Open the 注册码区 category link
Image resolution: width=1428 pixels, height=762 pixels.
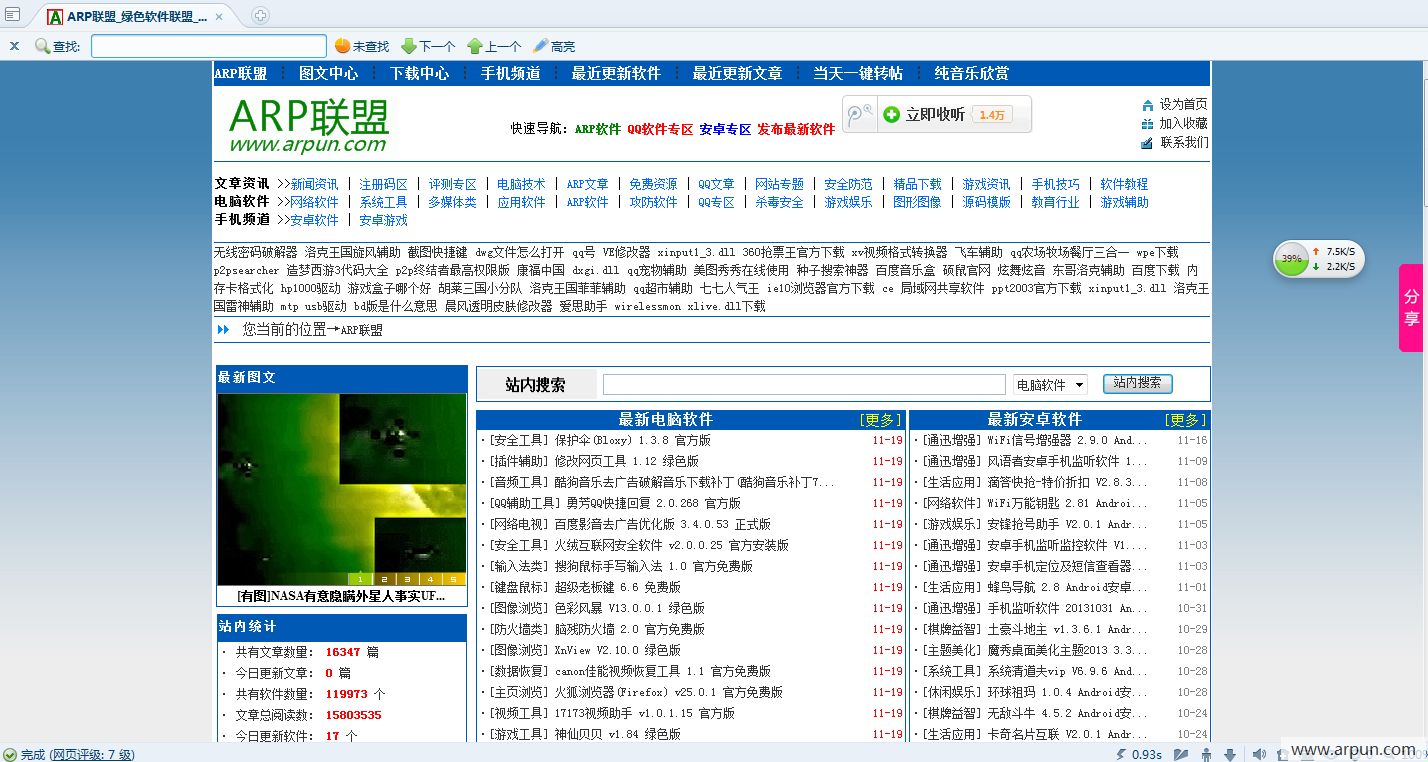[383, 184]
